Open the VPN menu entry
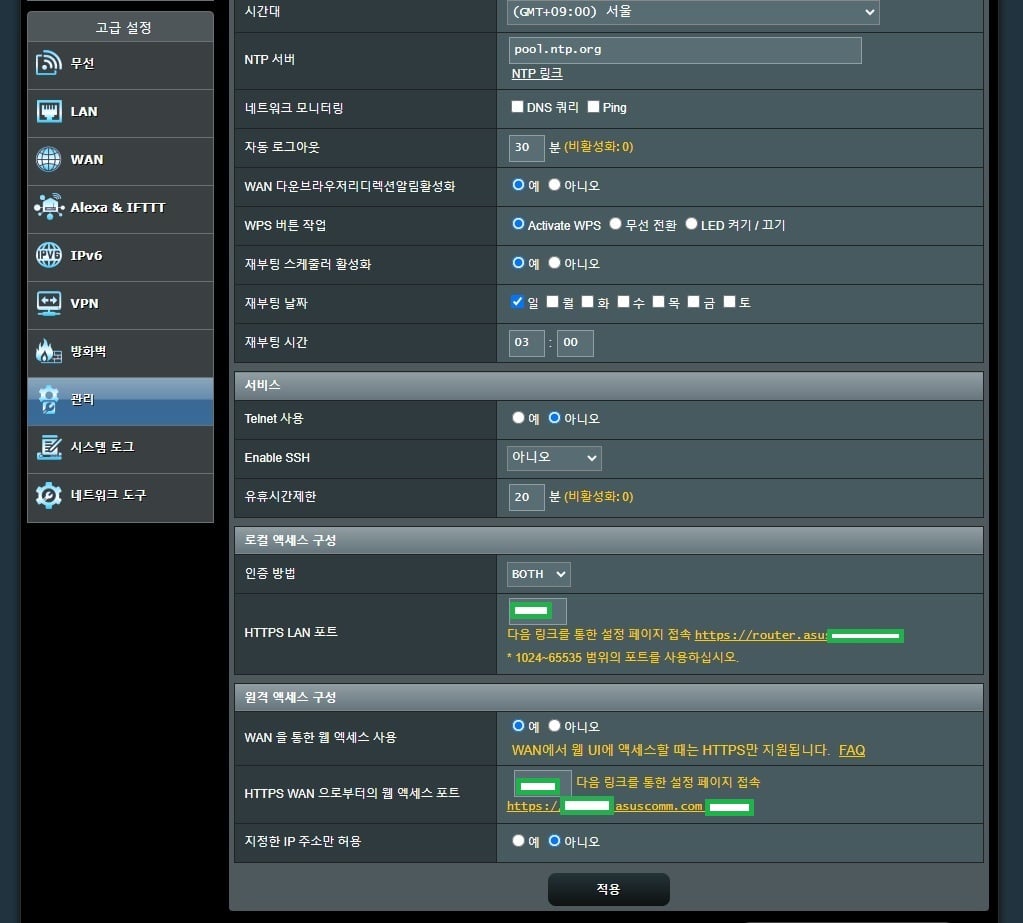Viewport: 1023px width, 923px height. [x=121, y=305]
